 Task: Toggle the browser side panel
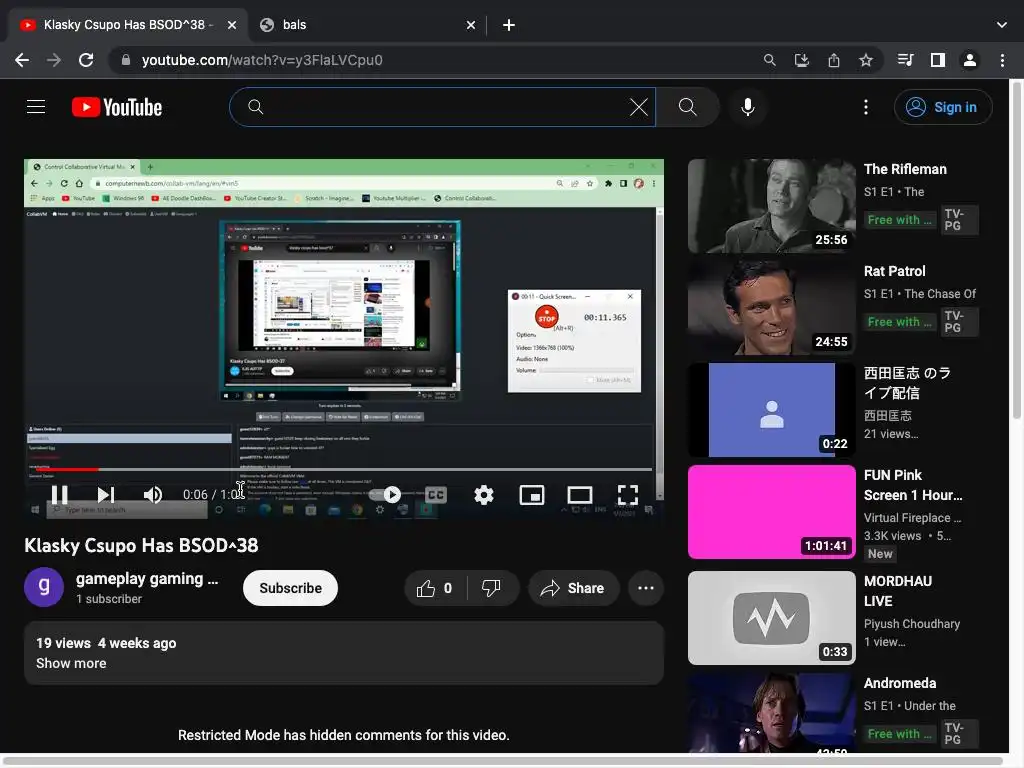(x=938, y=60)
